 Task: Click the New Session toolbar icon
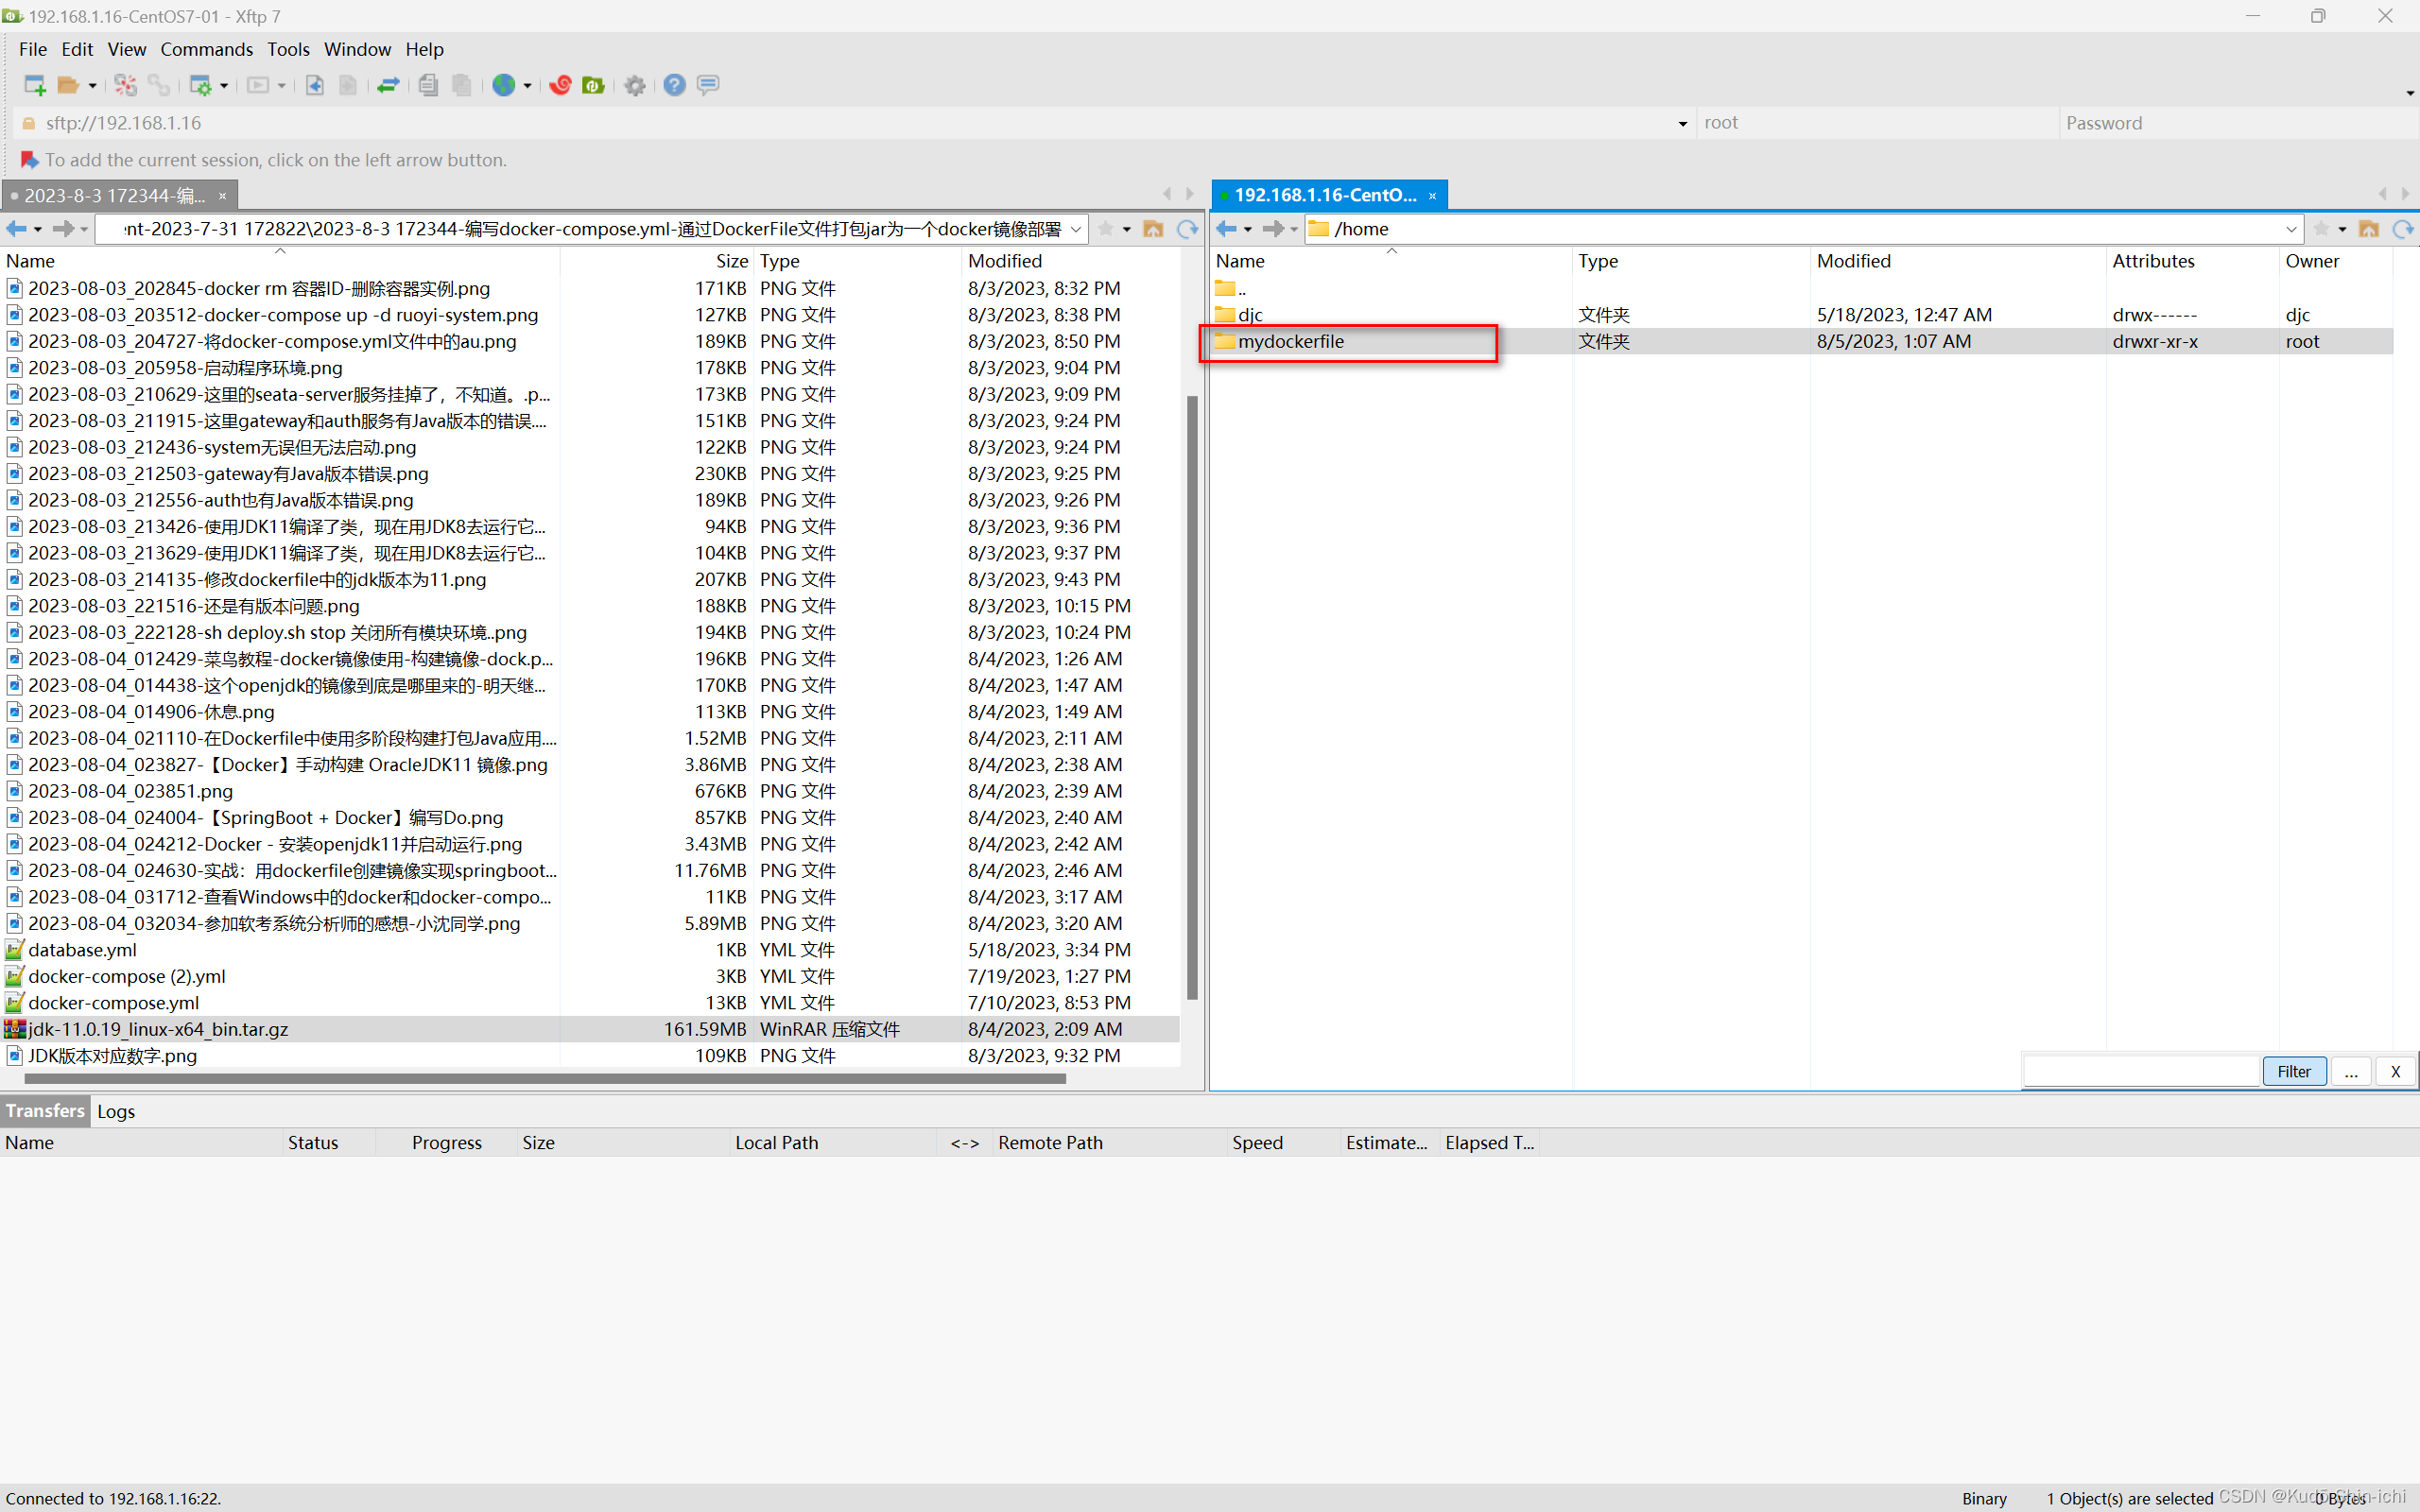[34, 85]
